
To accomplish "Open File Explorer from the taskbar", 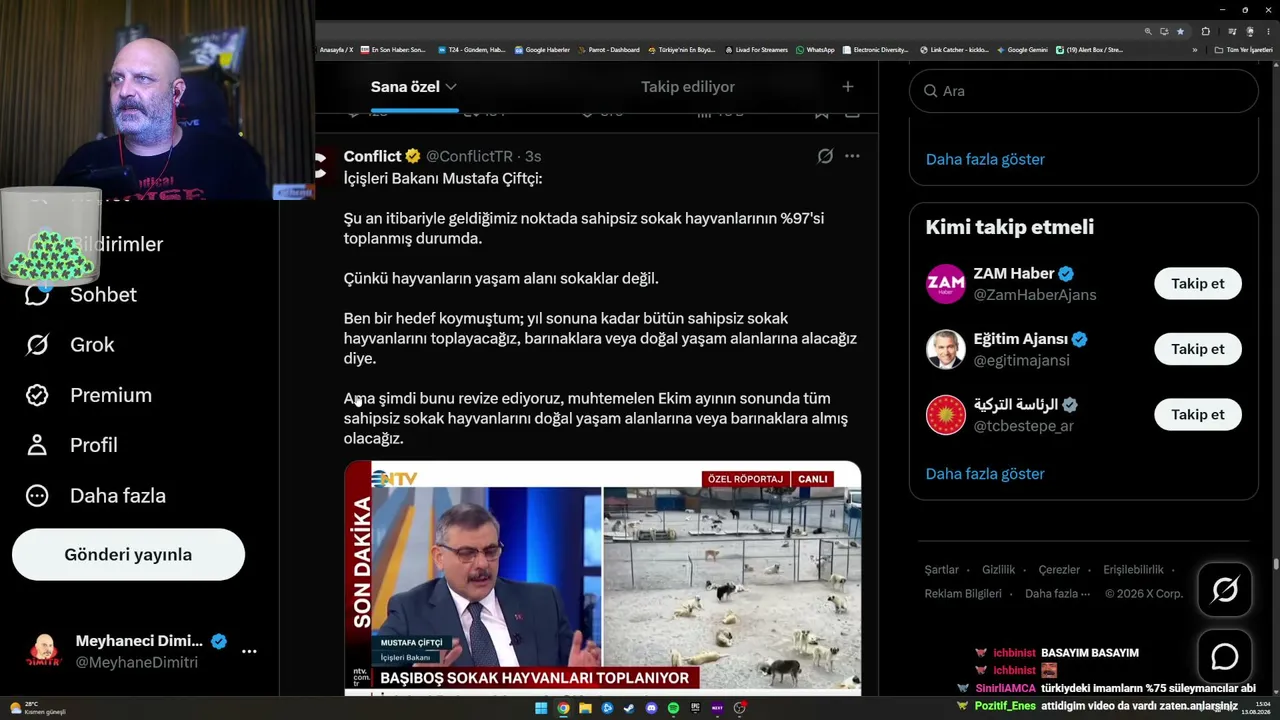I will point(585,708).
